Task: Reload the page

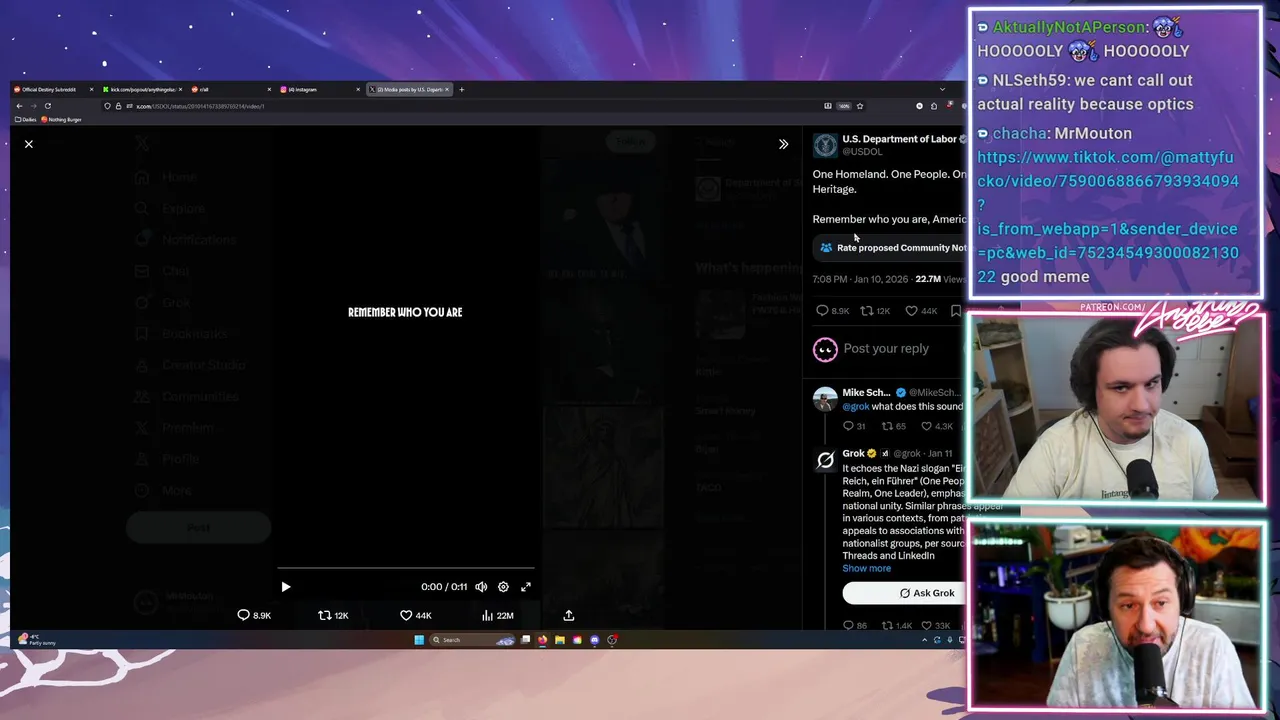Action: click(47, 106)
